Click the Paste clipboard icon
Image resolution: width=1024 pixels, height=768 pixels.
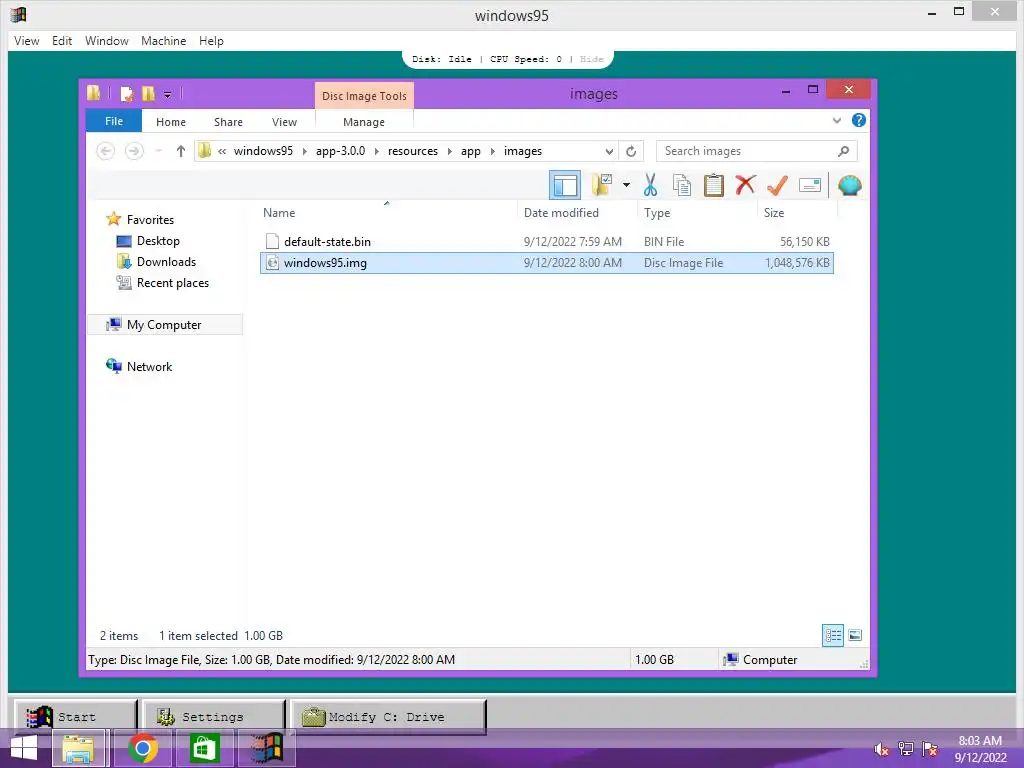tap(713, 185)
